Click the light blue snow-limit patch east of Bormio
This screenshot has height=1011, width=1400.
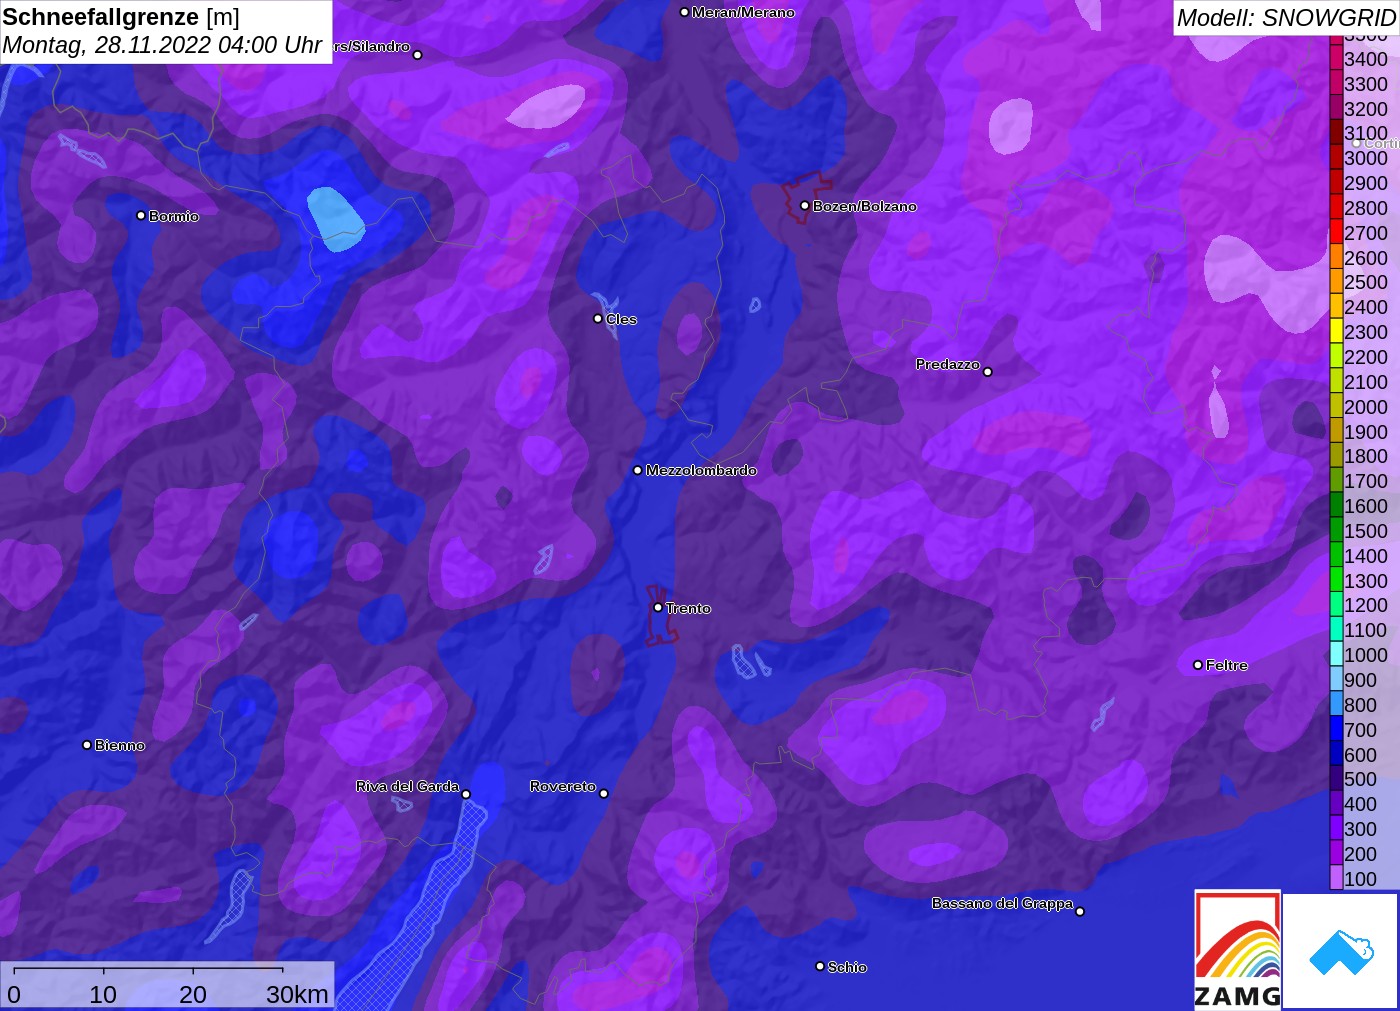(335, 218)
